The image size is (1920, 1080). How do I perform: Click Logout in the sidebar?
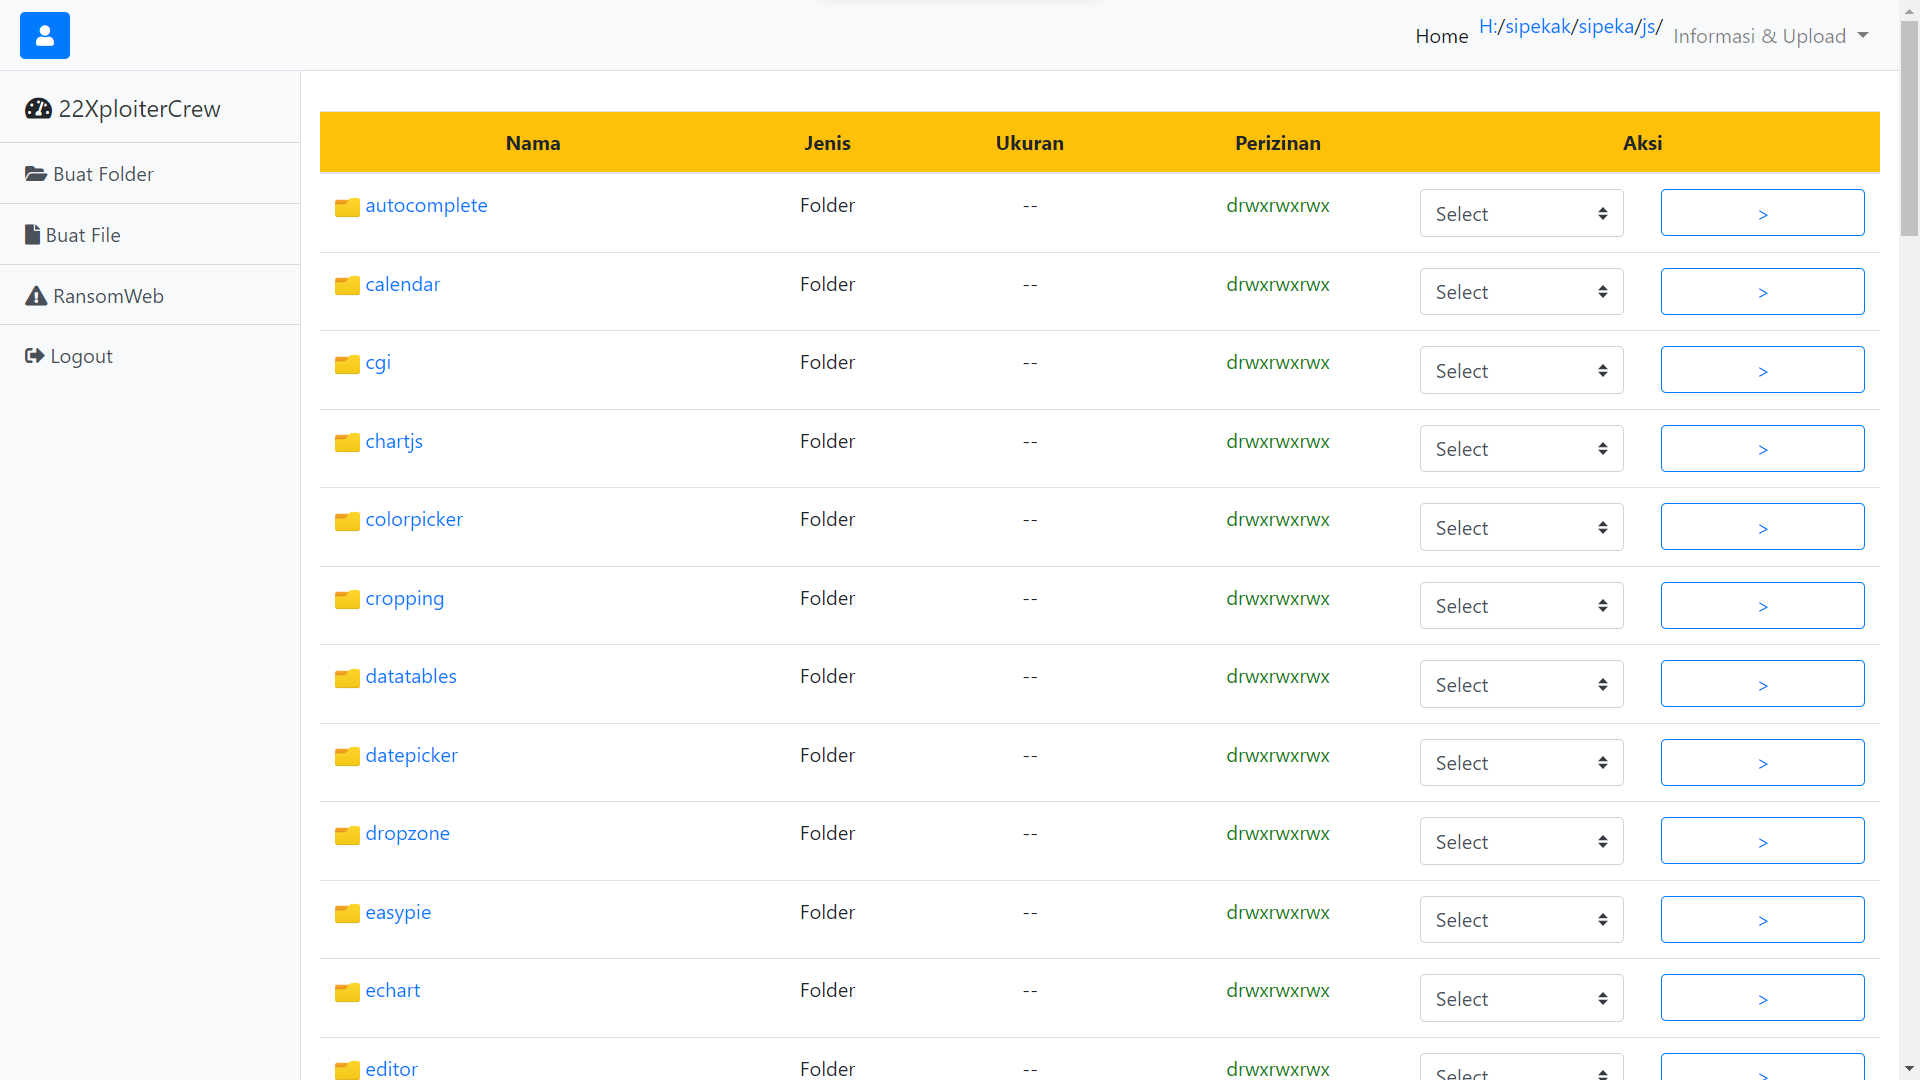tap(150, 356)
